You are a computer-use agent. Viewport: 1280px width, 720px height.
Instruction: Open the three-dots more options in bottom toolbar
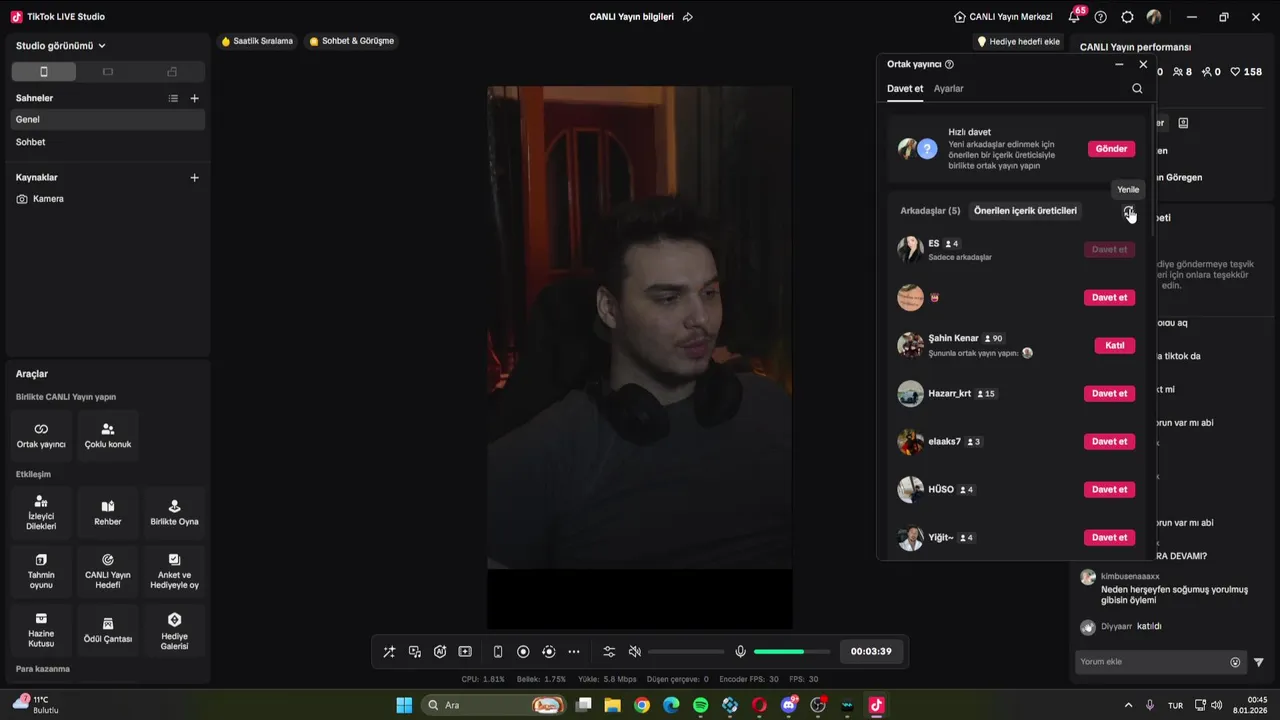(x=574, y=652)
